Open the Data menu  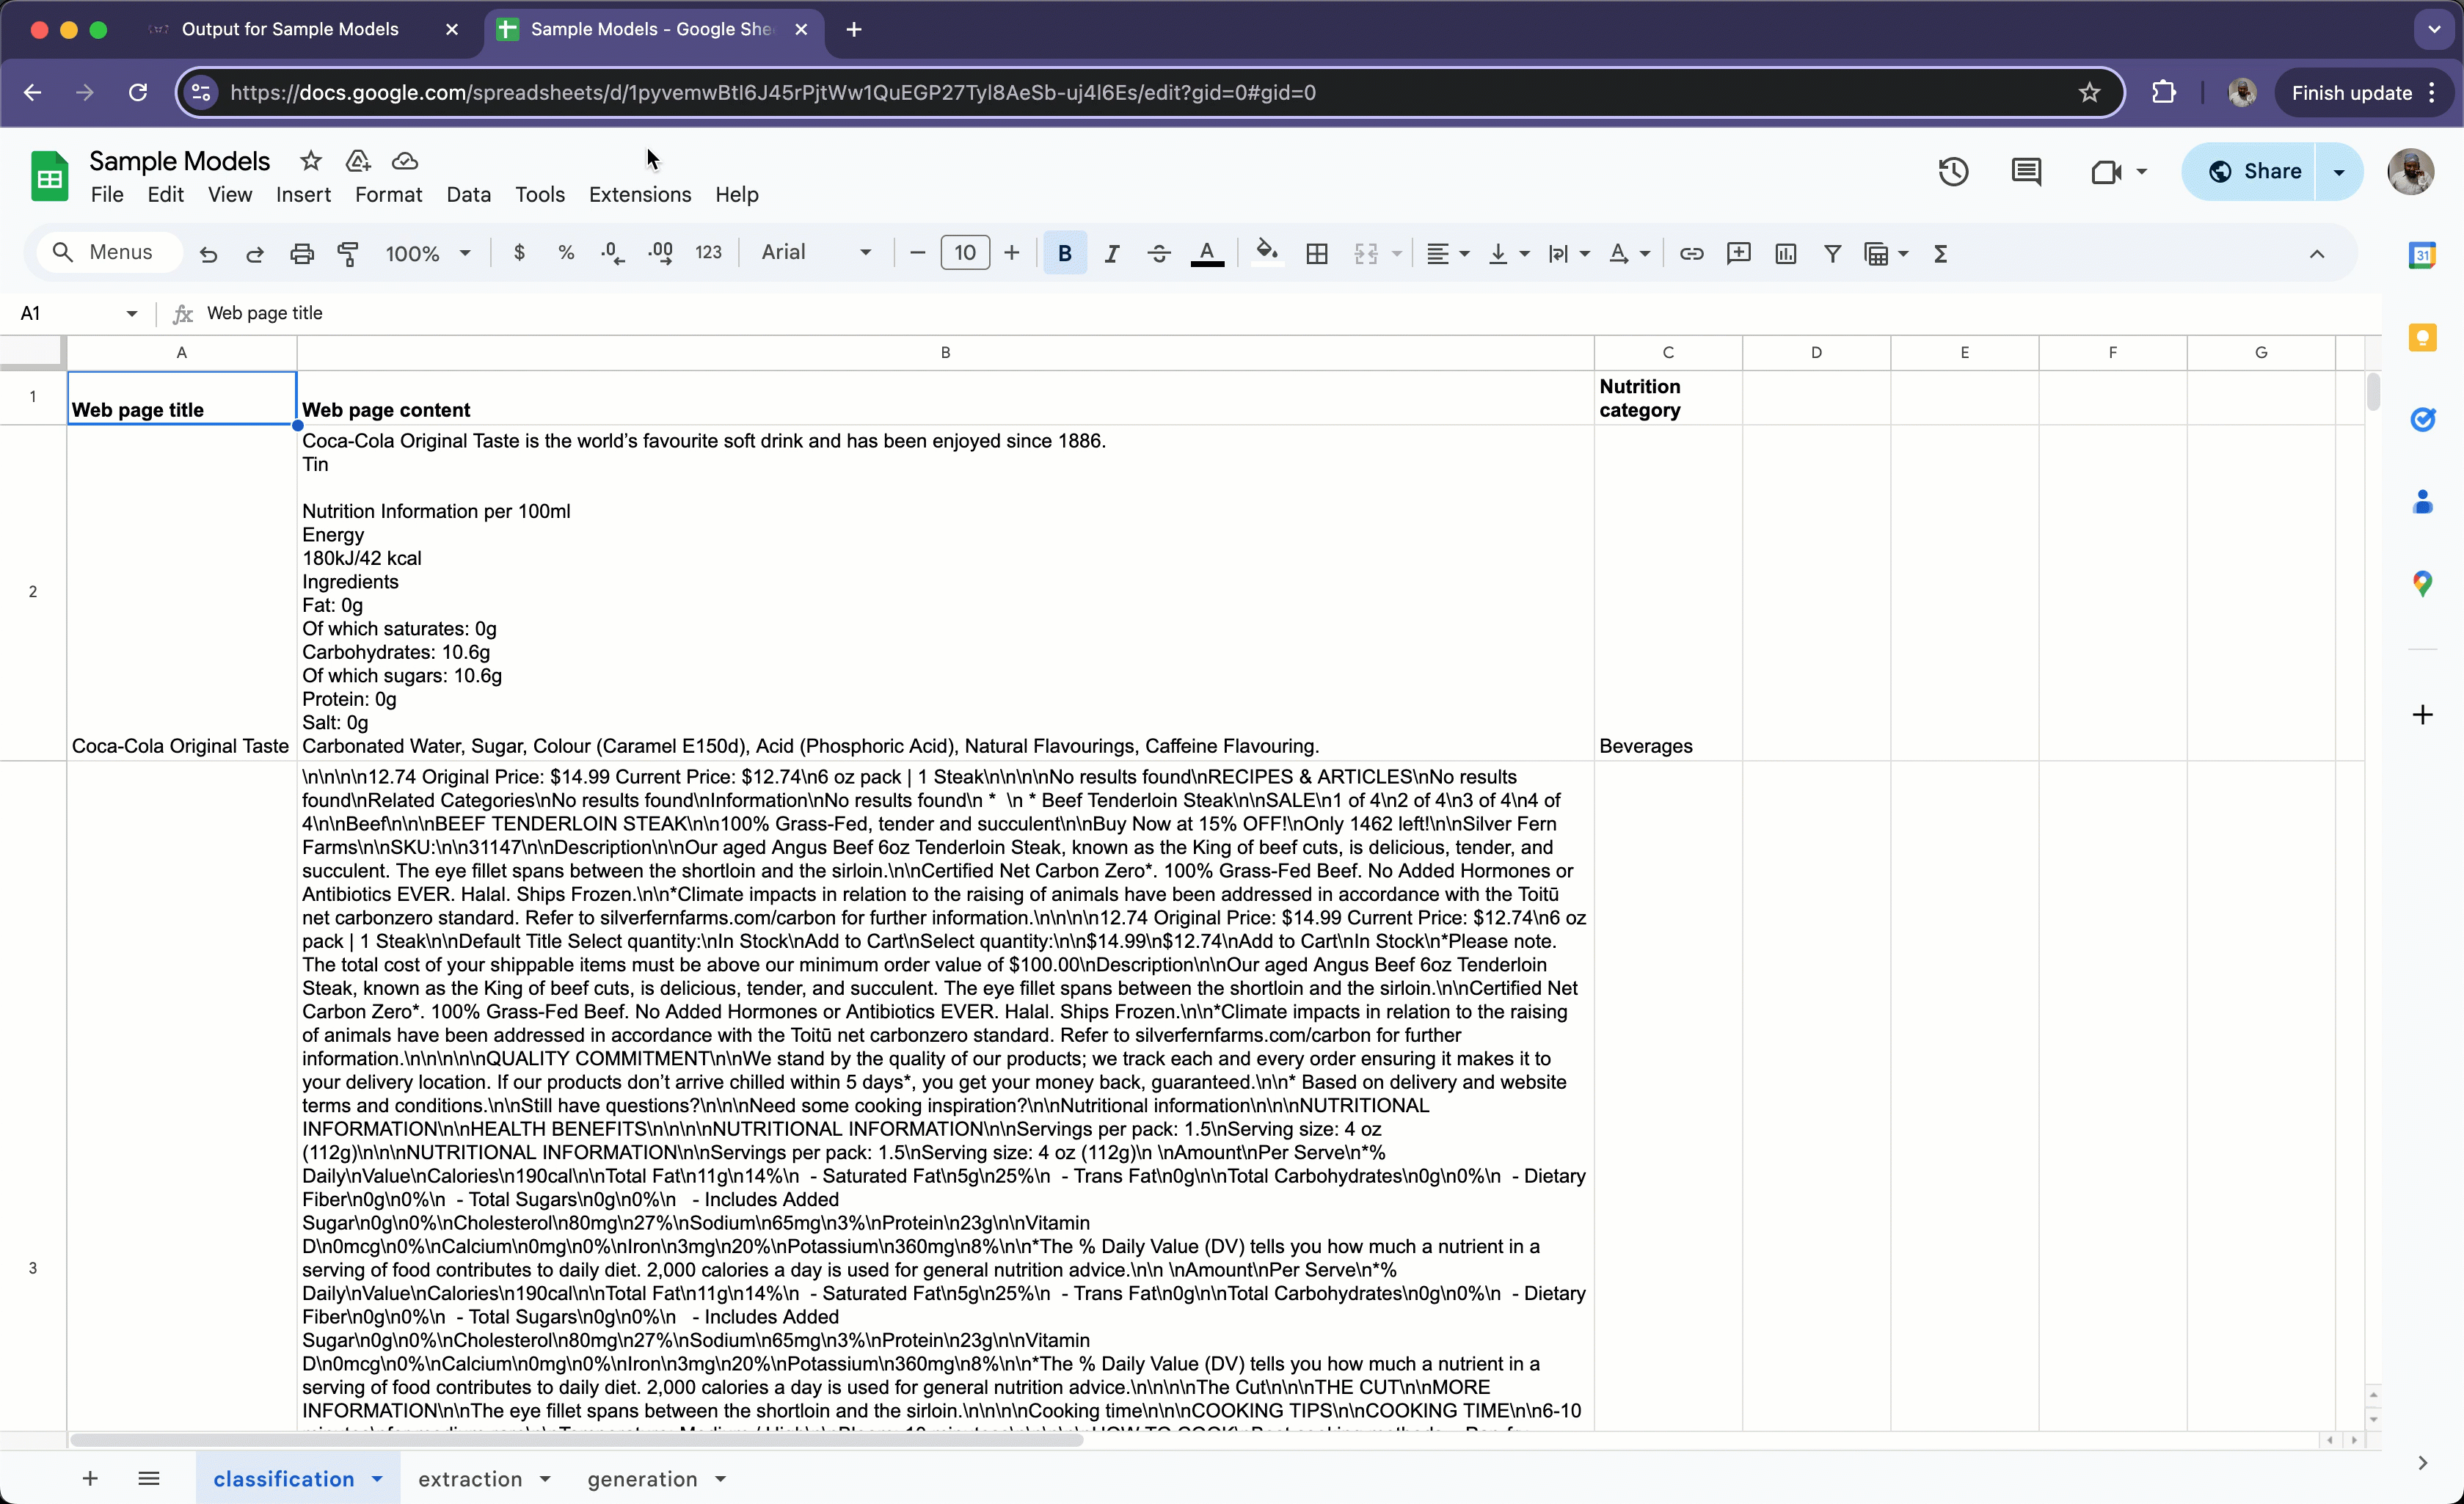[x=468, y=195]
